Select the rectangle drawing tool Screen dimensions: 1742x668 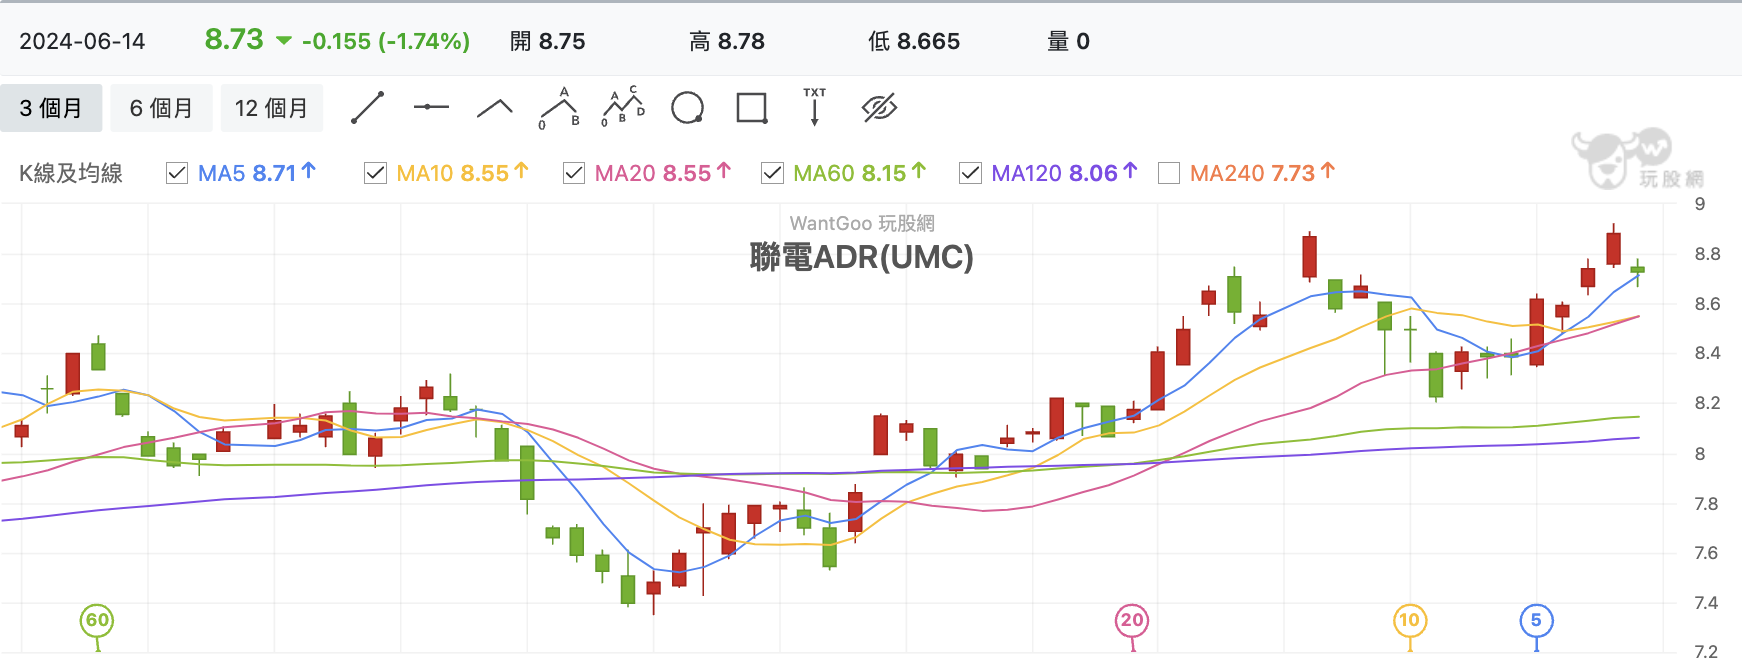click(x=751, y=108)
